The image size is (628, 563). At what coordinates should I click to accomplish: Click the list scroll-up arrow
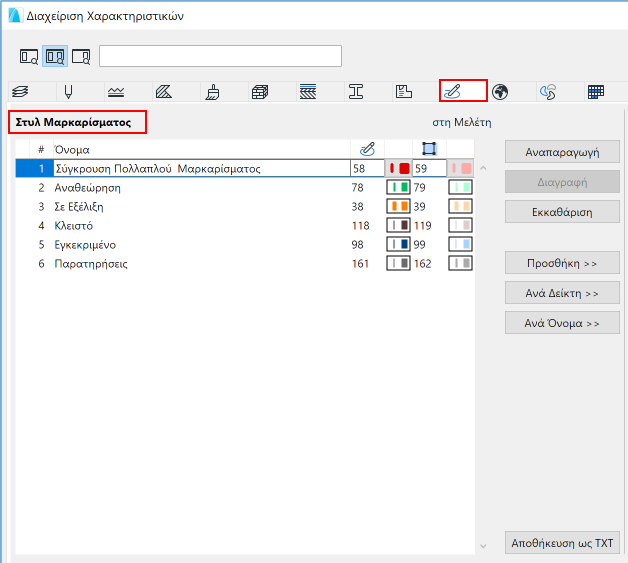[483, 168]
